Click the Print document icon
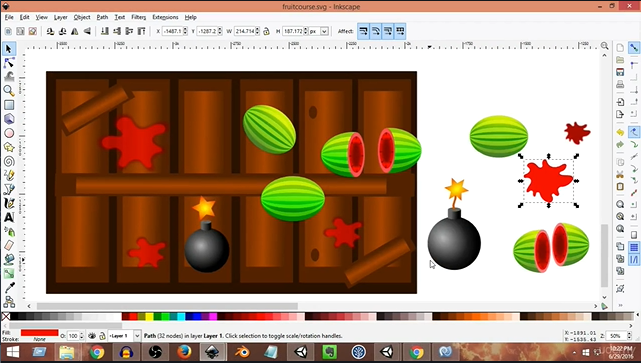 [620, 84]
